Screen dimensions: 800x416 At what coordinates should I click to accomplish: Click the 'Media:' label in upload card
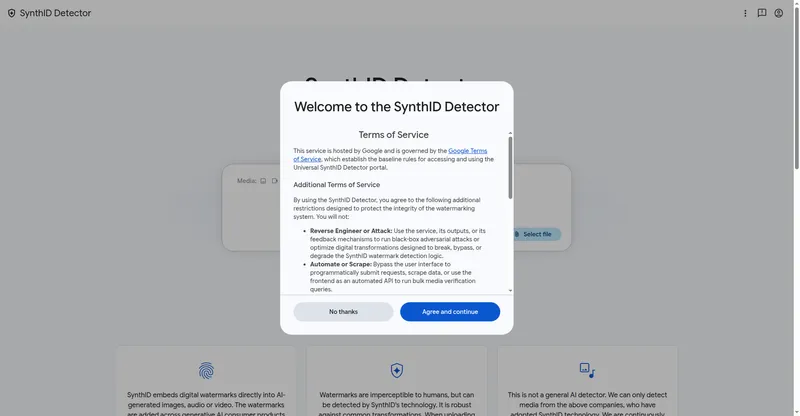tap(246, 181)
